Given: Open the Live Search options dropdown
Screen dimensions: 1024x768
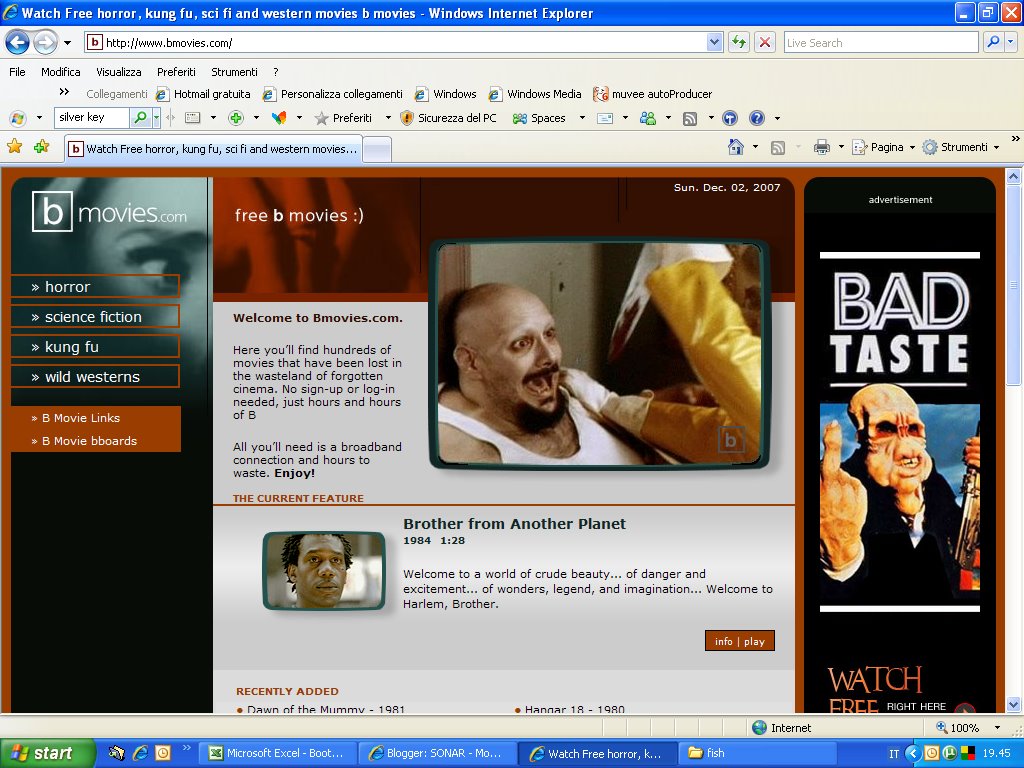Looking at the screenshot, I should 1011,42.
